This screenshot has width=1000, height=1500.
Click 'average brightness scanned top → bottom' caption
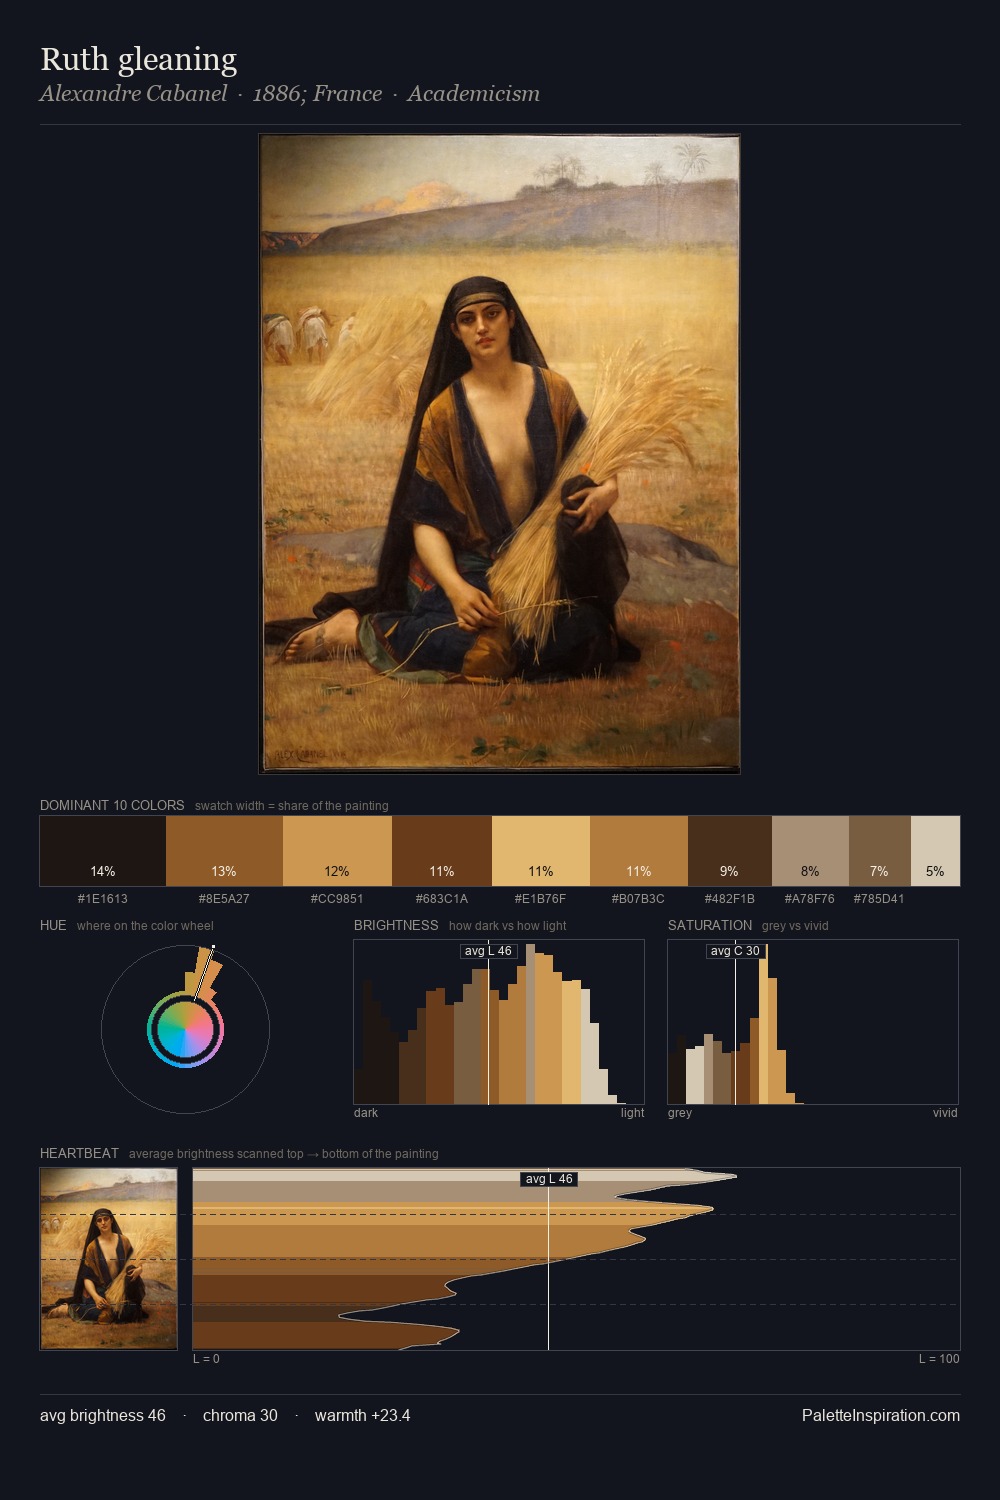coord(284,1154)
